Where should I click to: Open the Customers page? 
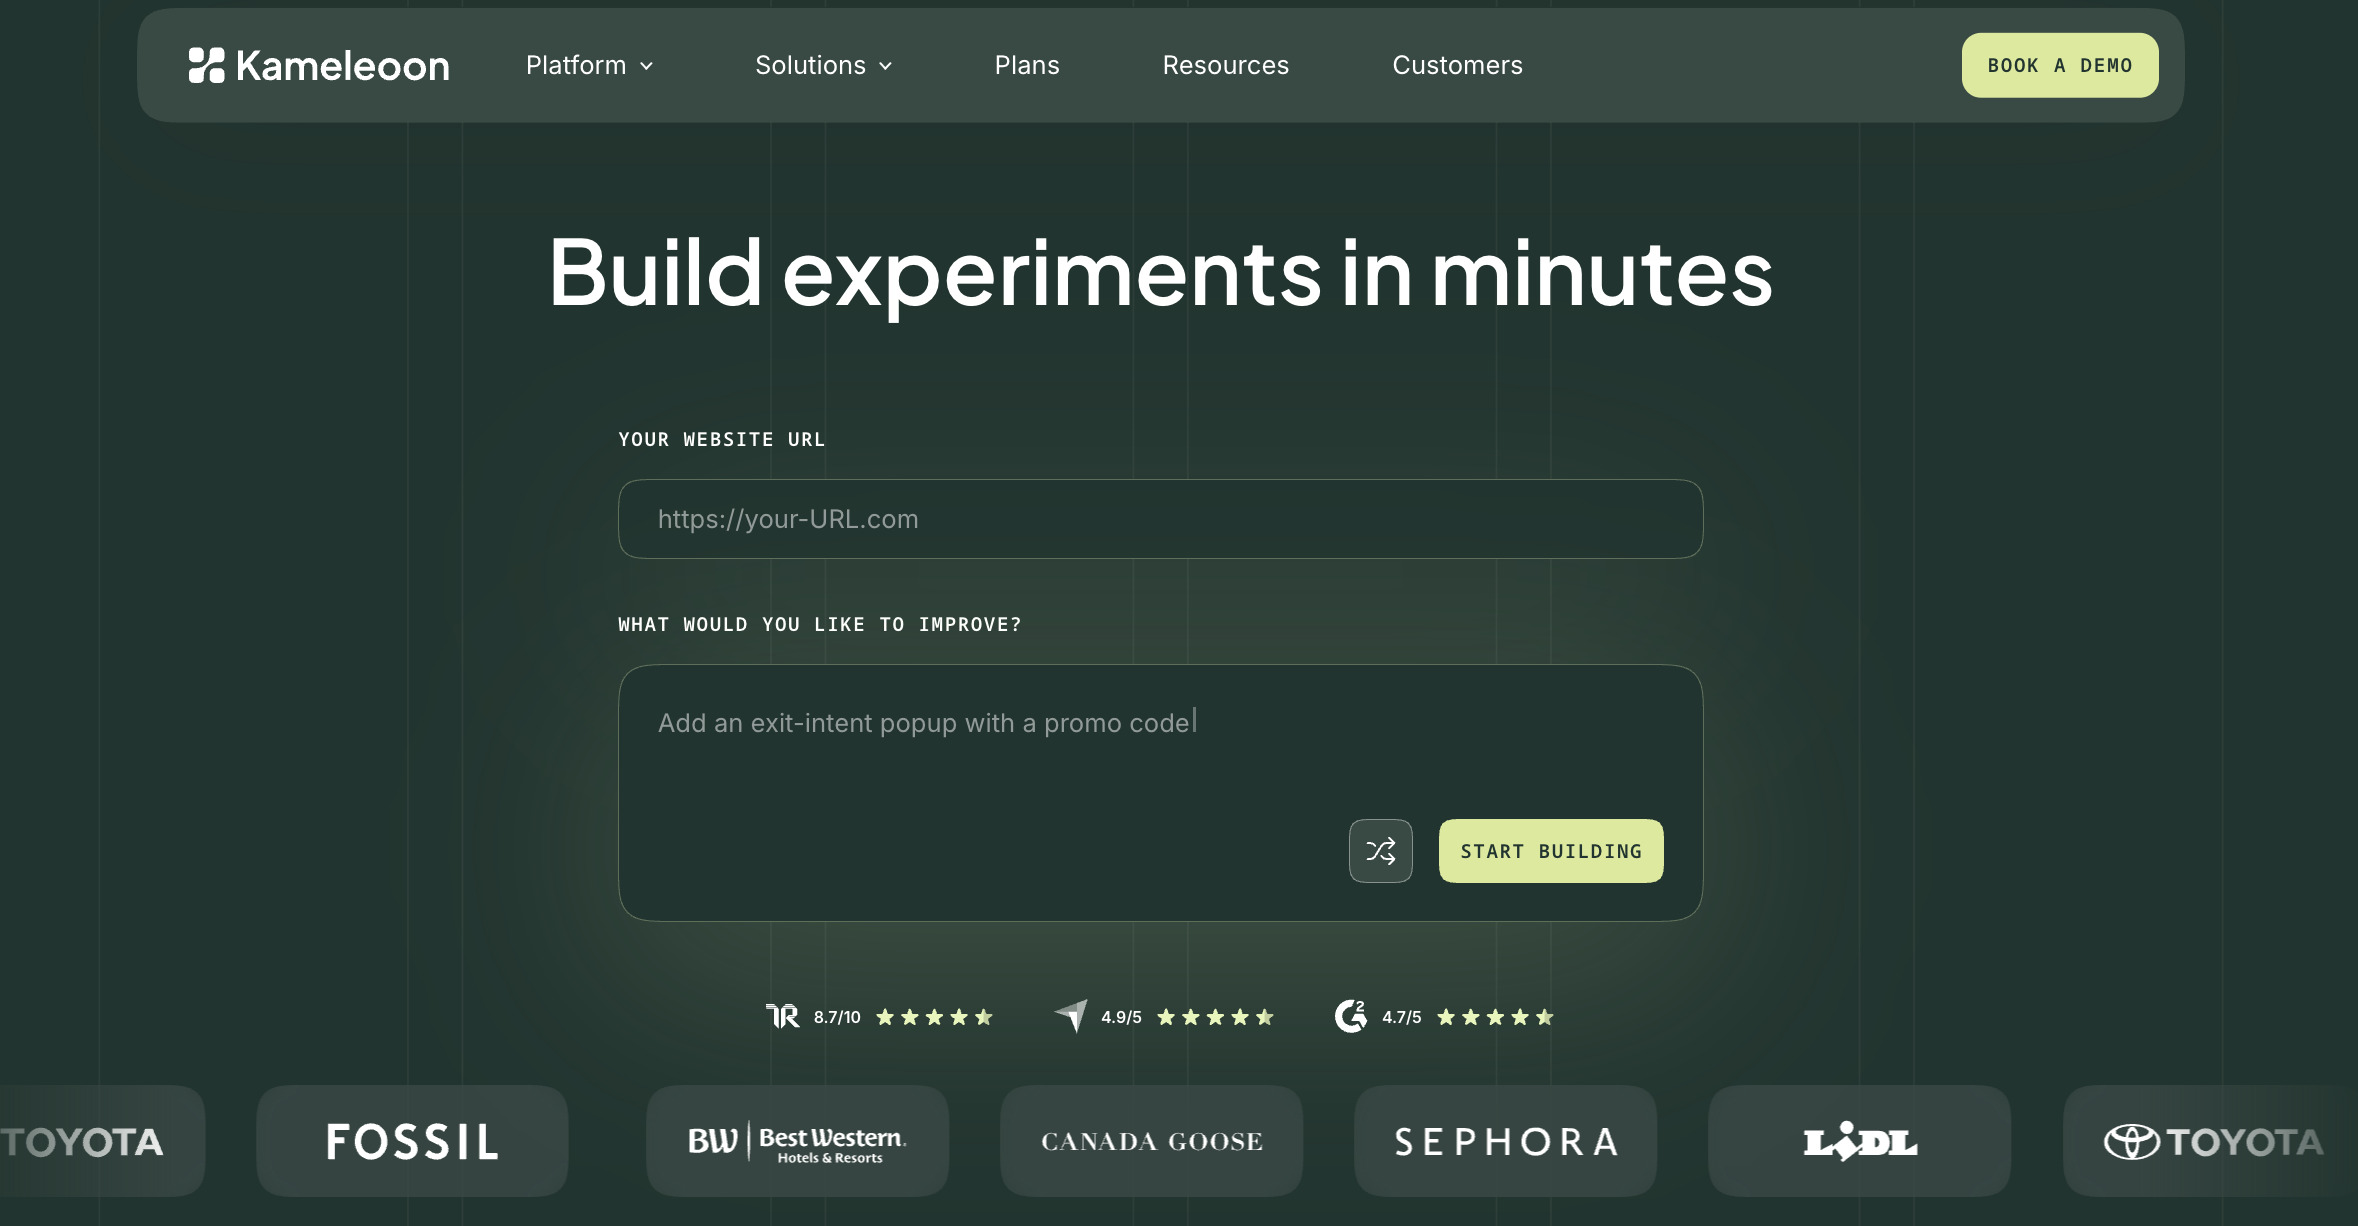click(1458, 66)
